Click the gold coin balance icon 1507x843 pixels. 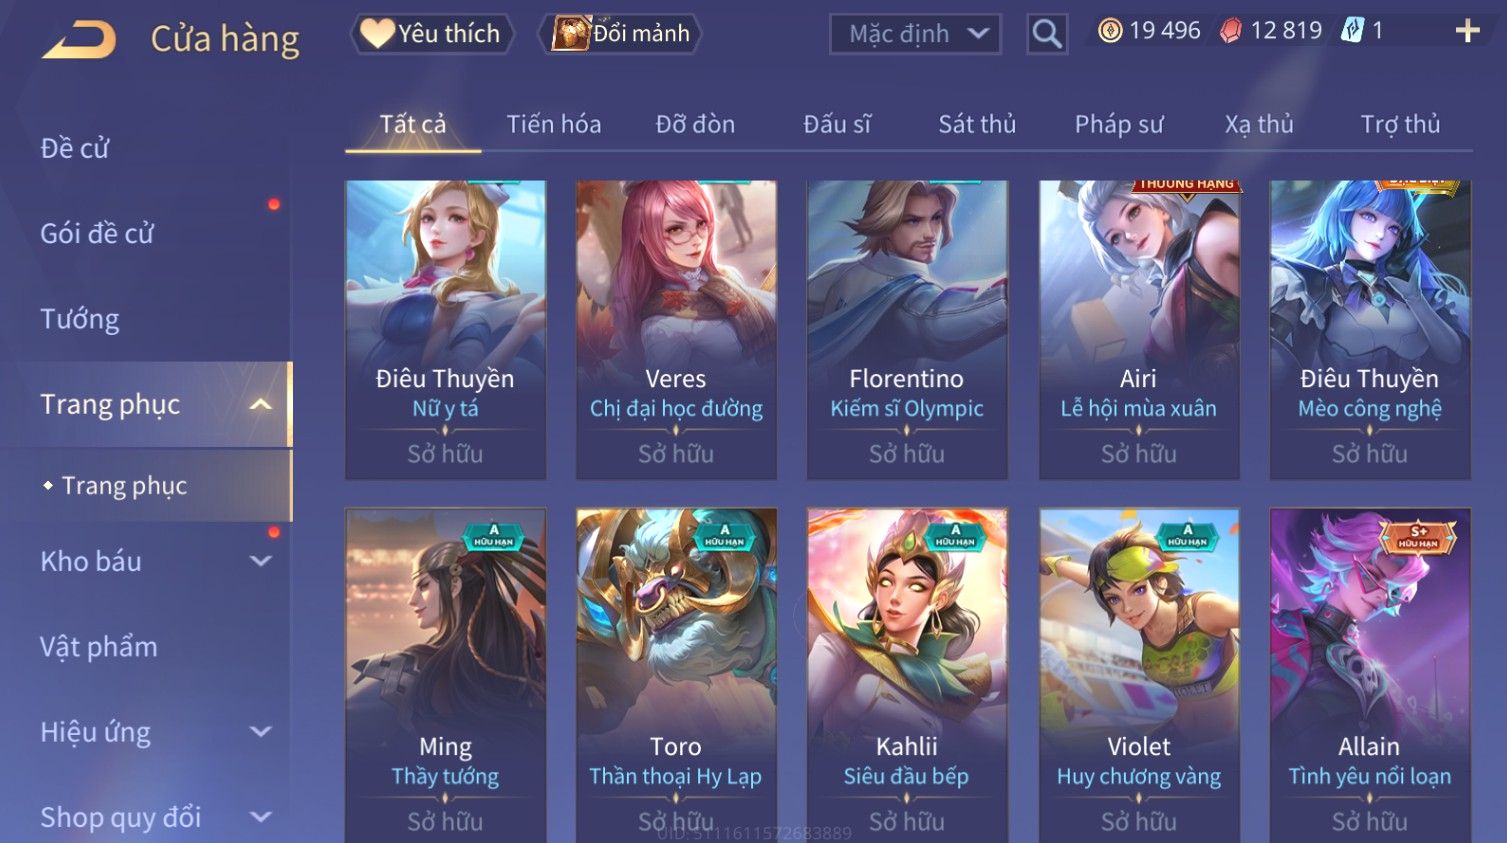point(1110,31)
